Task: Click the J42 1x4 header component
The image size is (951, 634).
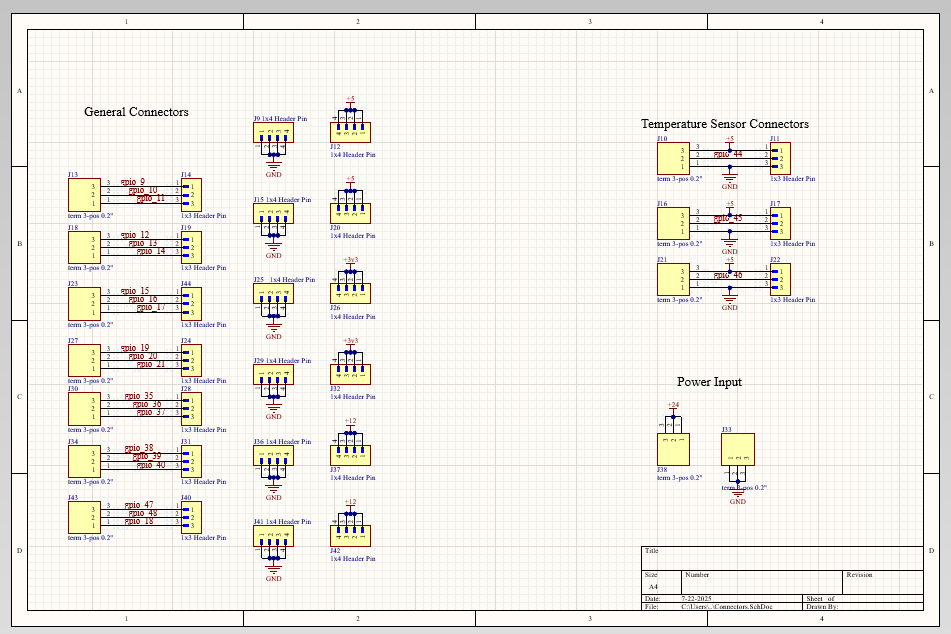Action: [350, 535]
